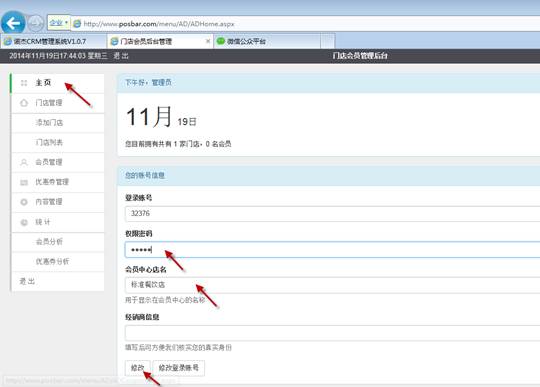The width and height of the screenshot is (540, 387).
Task: Switch to the 门店会员后台管理 tab
Action: coord(160,41)
